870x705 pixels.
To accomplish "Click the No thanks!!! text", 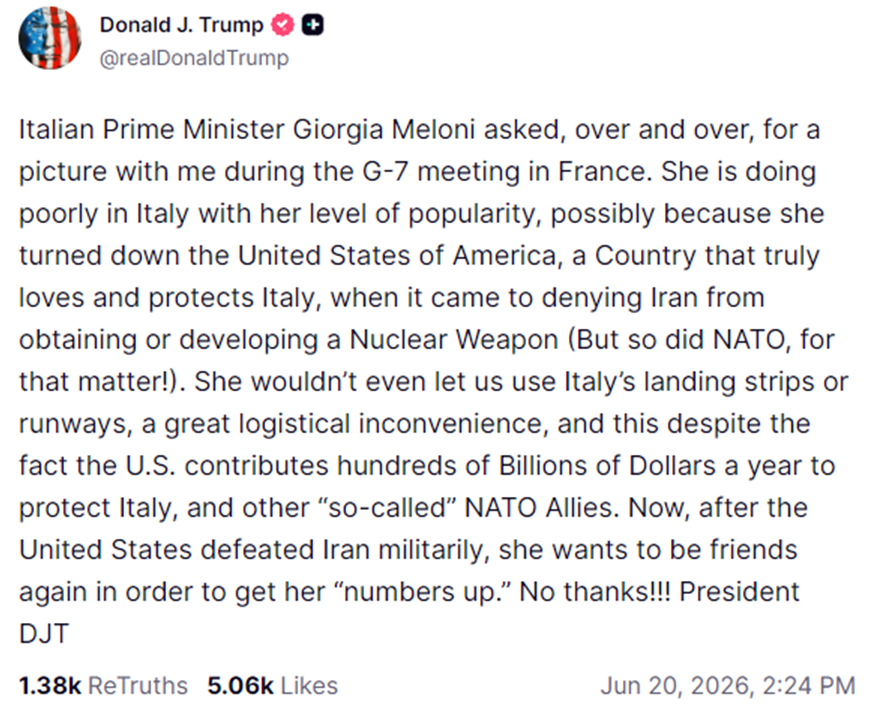I will pyautogui.click(x=595, y=592).
